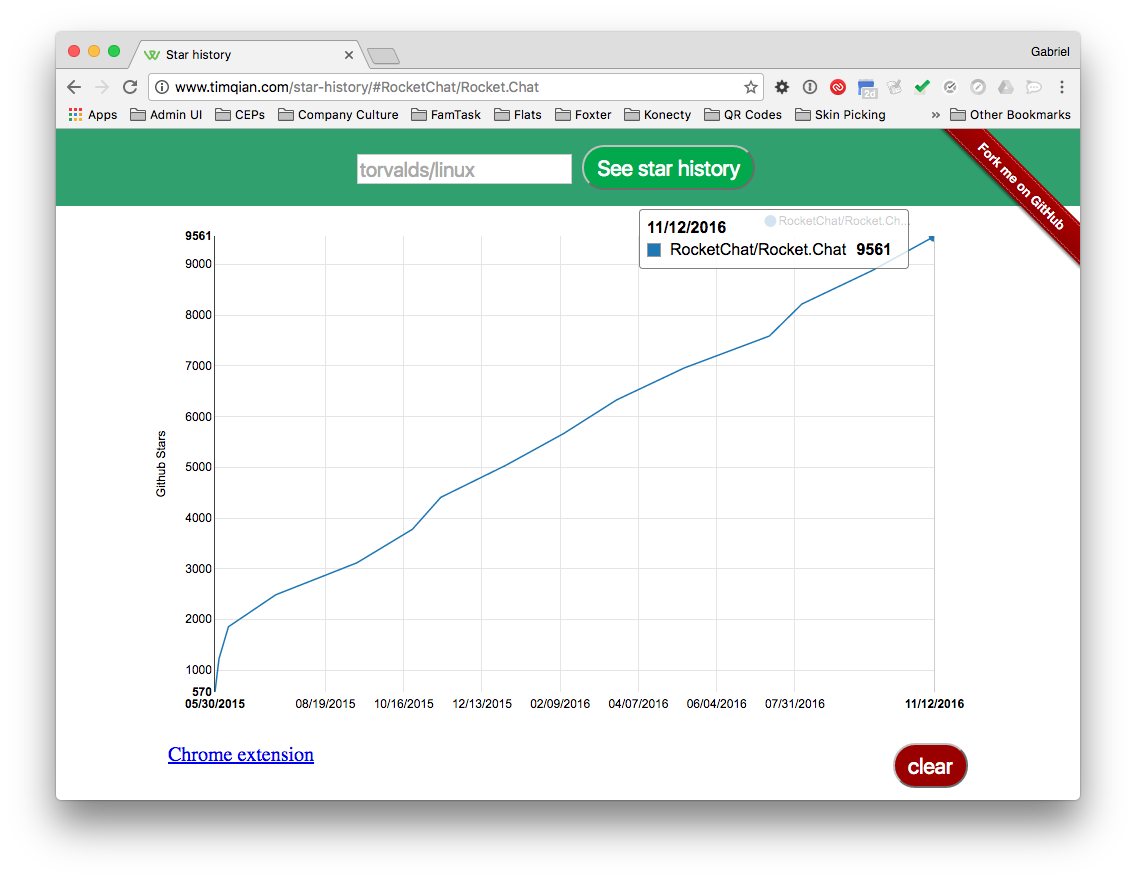This screenshot has height=880, width=1136.
Task: Click the blue RocketChat legend swatch in tooltip
Action: point(653,250)
